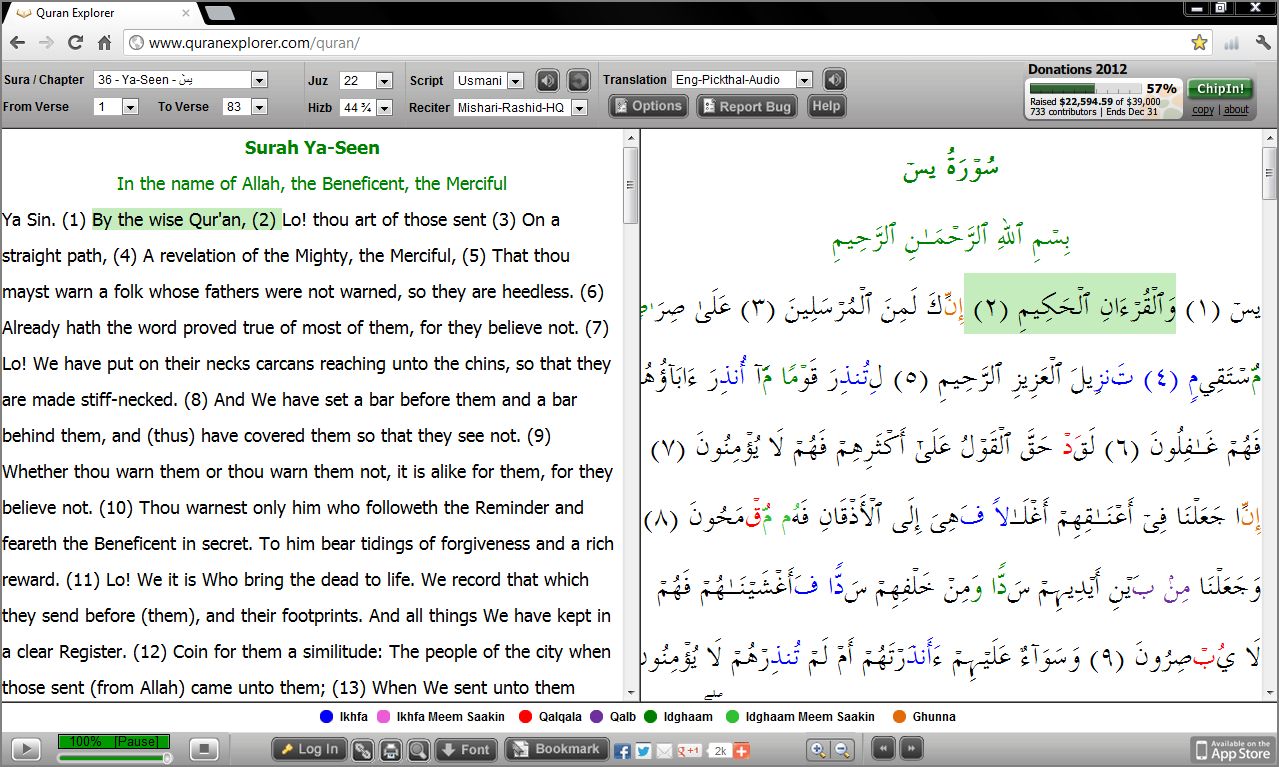Click the Options button
Image resolution: width=1279 pixels, height=767 pixels.
[648, 106]
